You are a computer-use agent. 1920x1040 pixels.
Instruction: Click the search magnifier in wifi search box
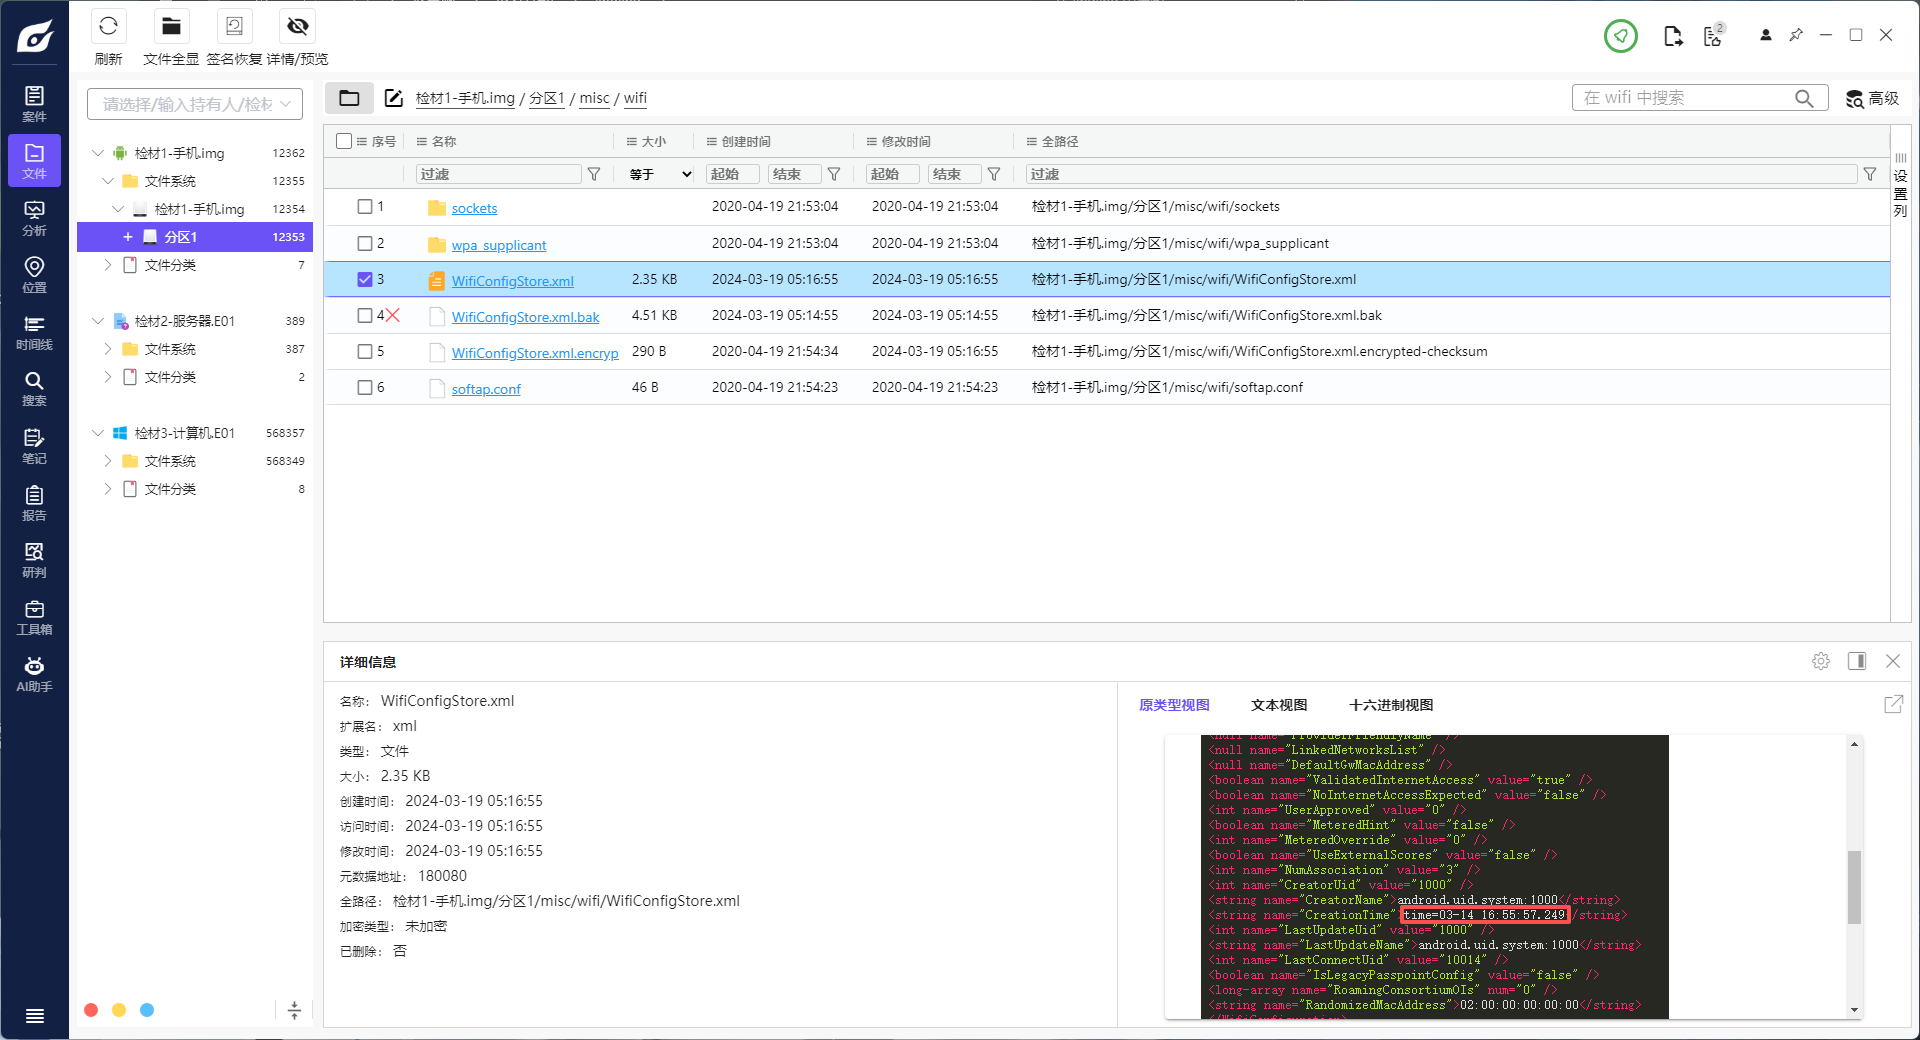1804,98
